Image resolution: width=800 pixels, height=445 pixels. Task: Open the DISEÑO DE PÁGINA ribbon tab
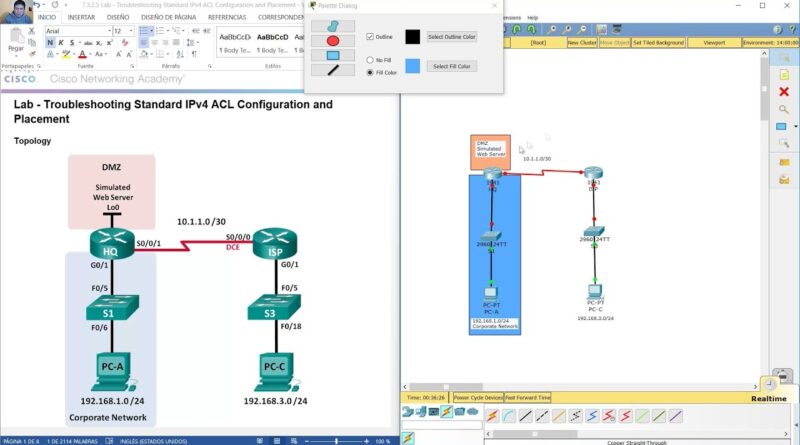(168, 17)
